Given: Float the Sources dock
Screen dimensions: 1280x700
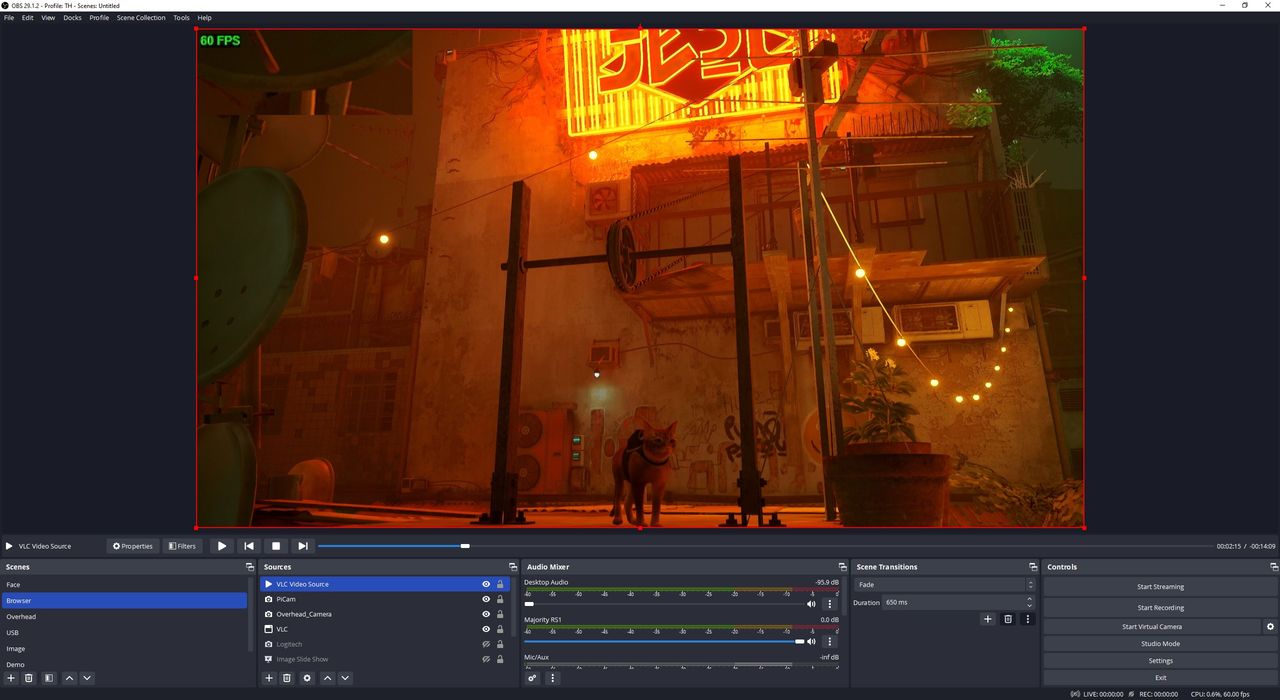Looking at the screenshot, I should (513, 567).
